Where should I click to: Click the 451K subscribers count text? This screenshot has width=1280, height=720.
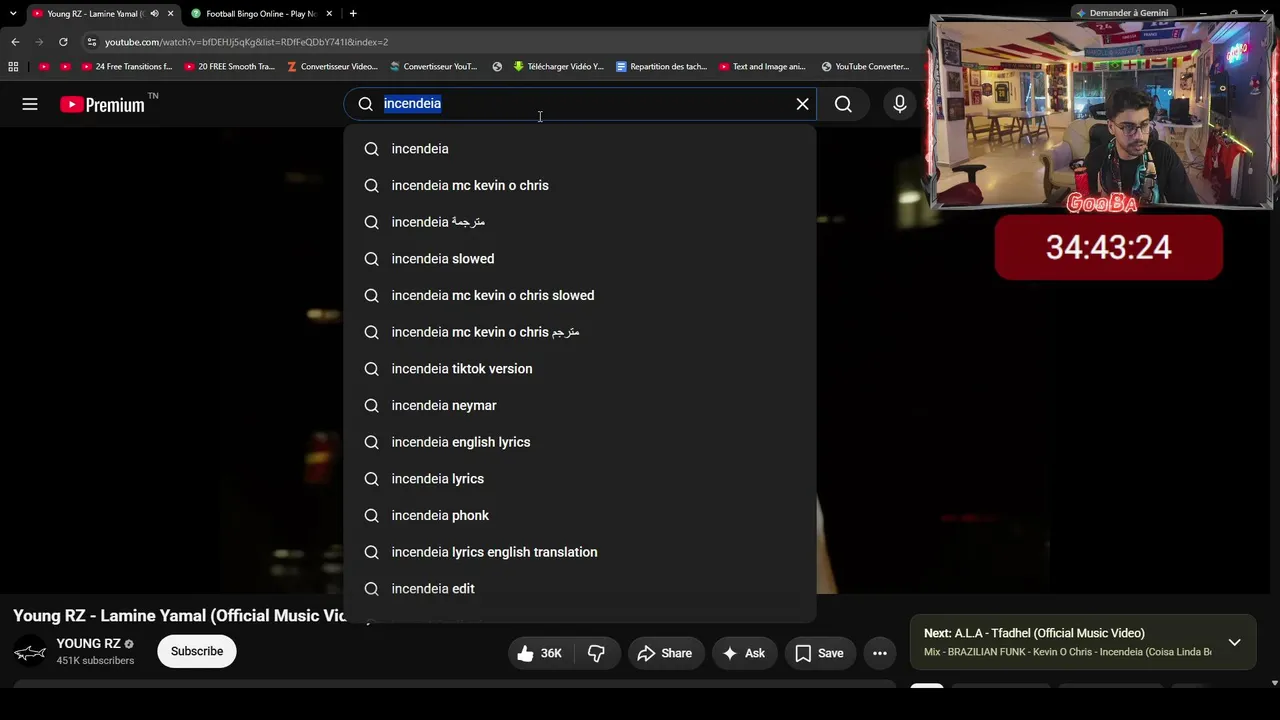tap(95, 661)
